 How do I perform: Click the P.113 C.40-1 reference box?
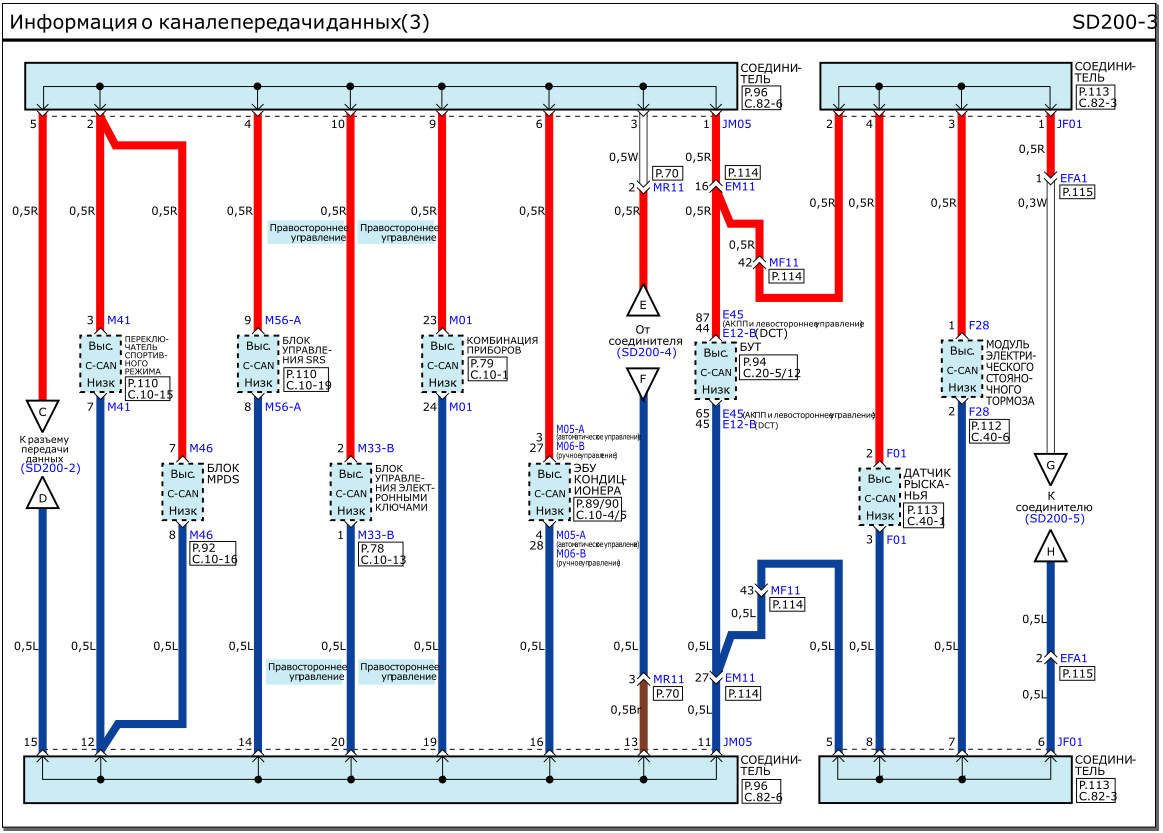point(925,516)
